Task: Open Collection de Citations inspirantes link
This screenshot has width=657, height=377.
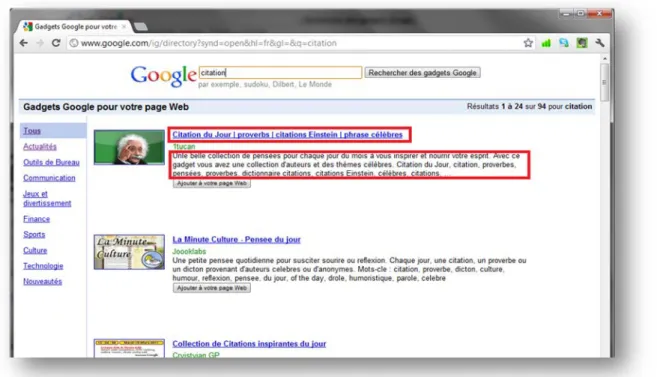Action: 249,344
